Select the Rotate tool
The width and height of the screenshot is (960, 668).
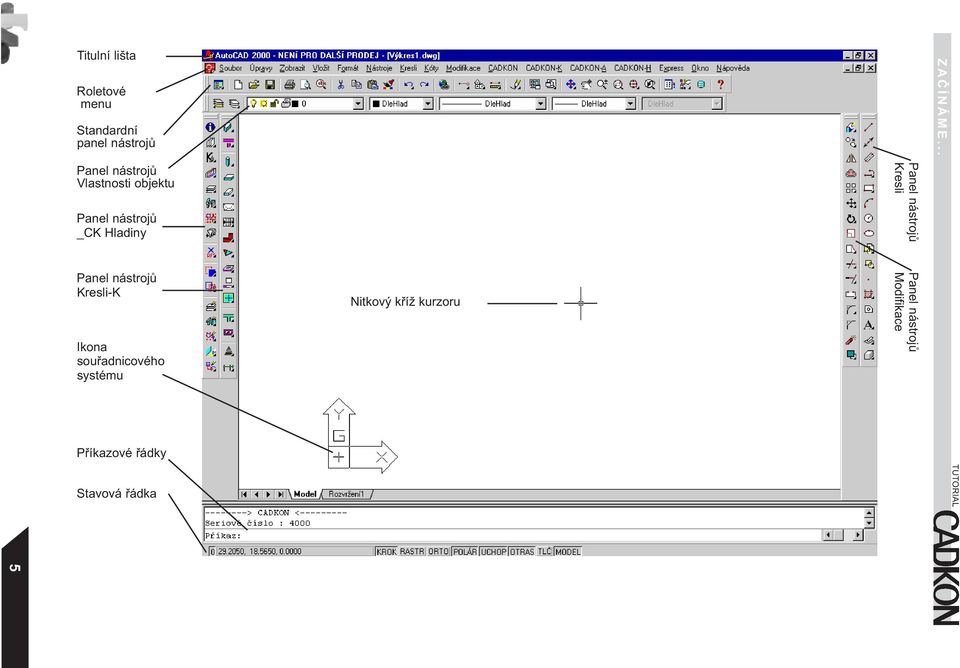851,219
